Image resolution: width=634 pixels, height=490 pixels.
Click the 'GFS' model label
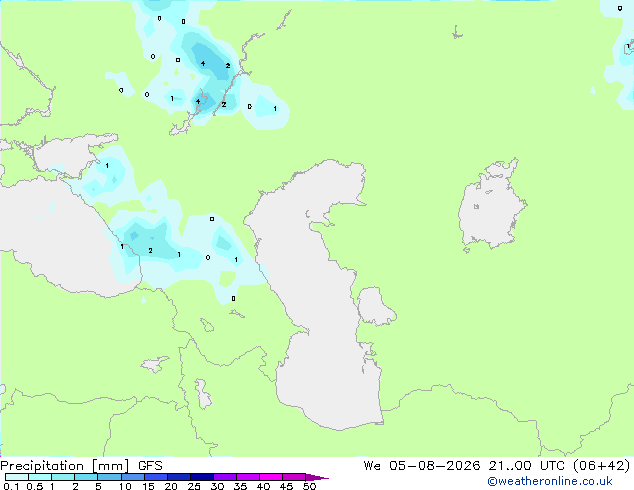tap(150, 466)
